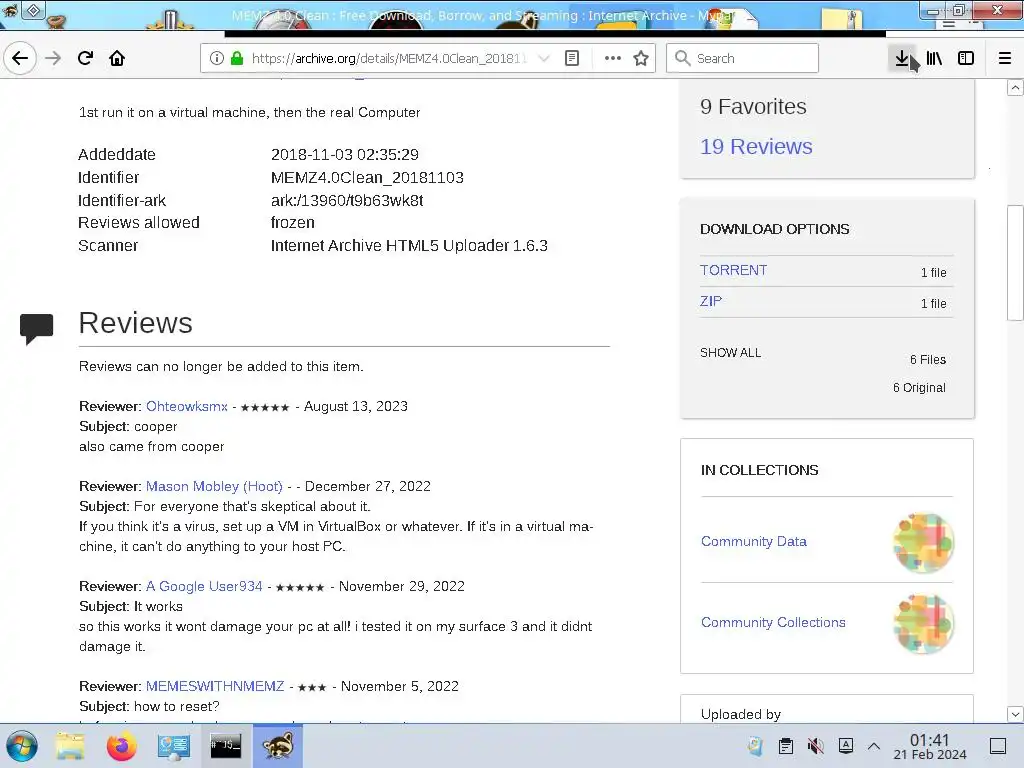Open the clipboard tray icon
1024x768 pixels.
tap(786, 746)
